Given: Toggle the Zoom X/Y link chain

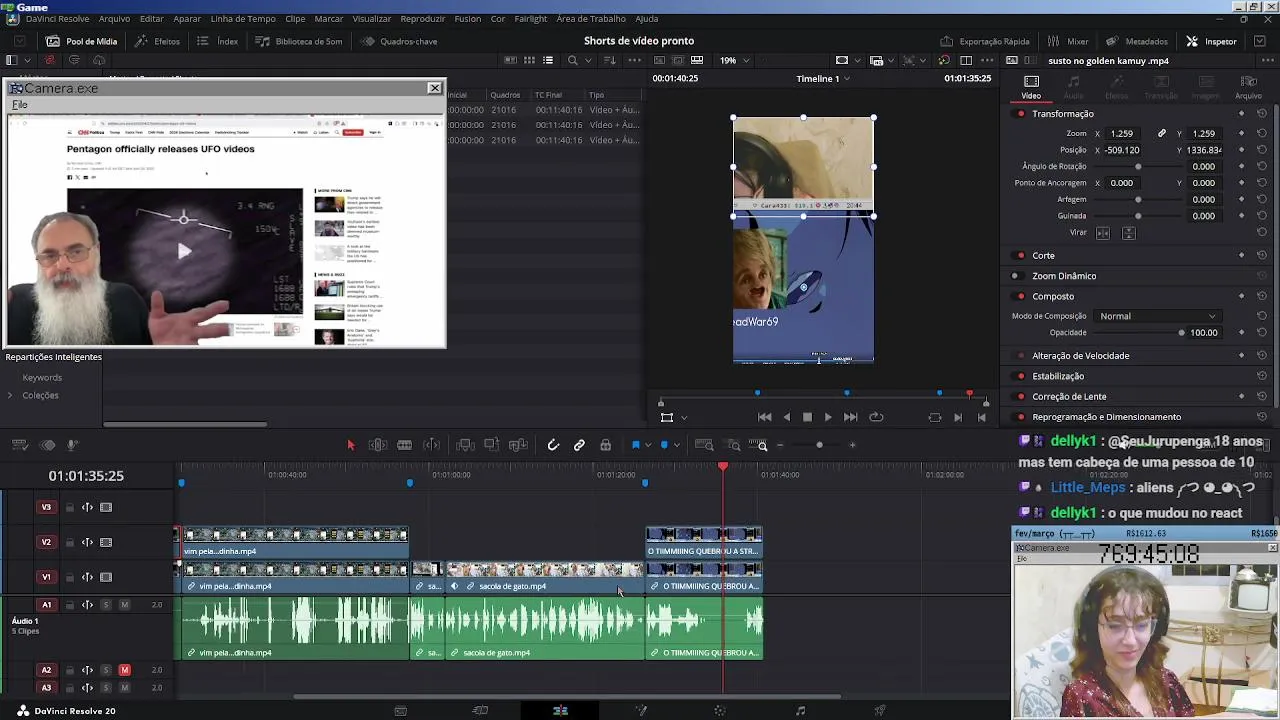Looking at the screenshot, I should (1162, 133).
